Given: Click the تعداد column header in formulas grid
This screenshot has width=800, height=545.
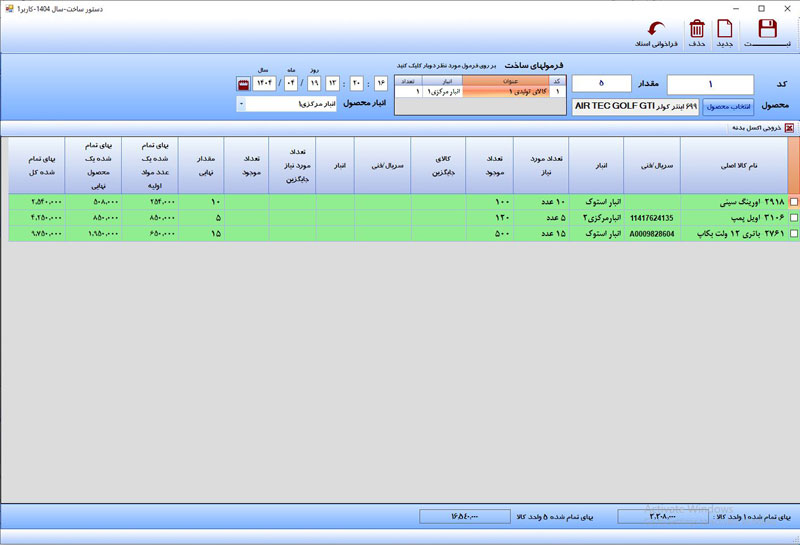Looking at the screenshot, I should coord(408,81).
